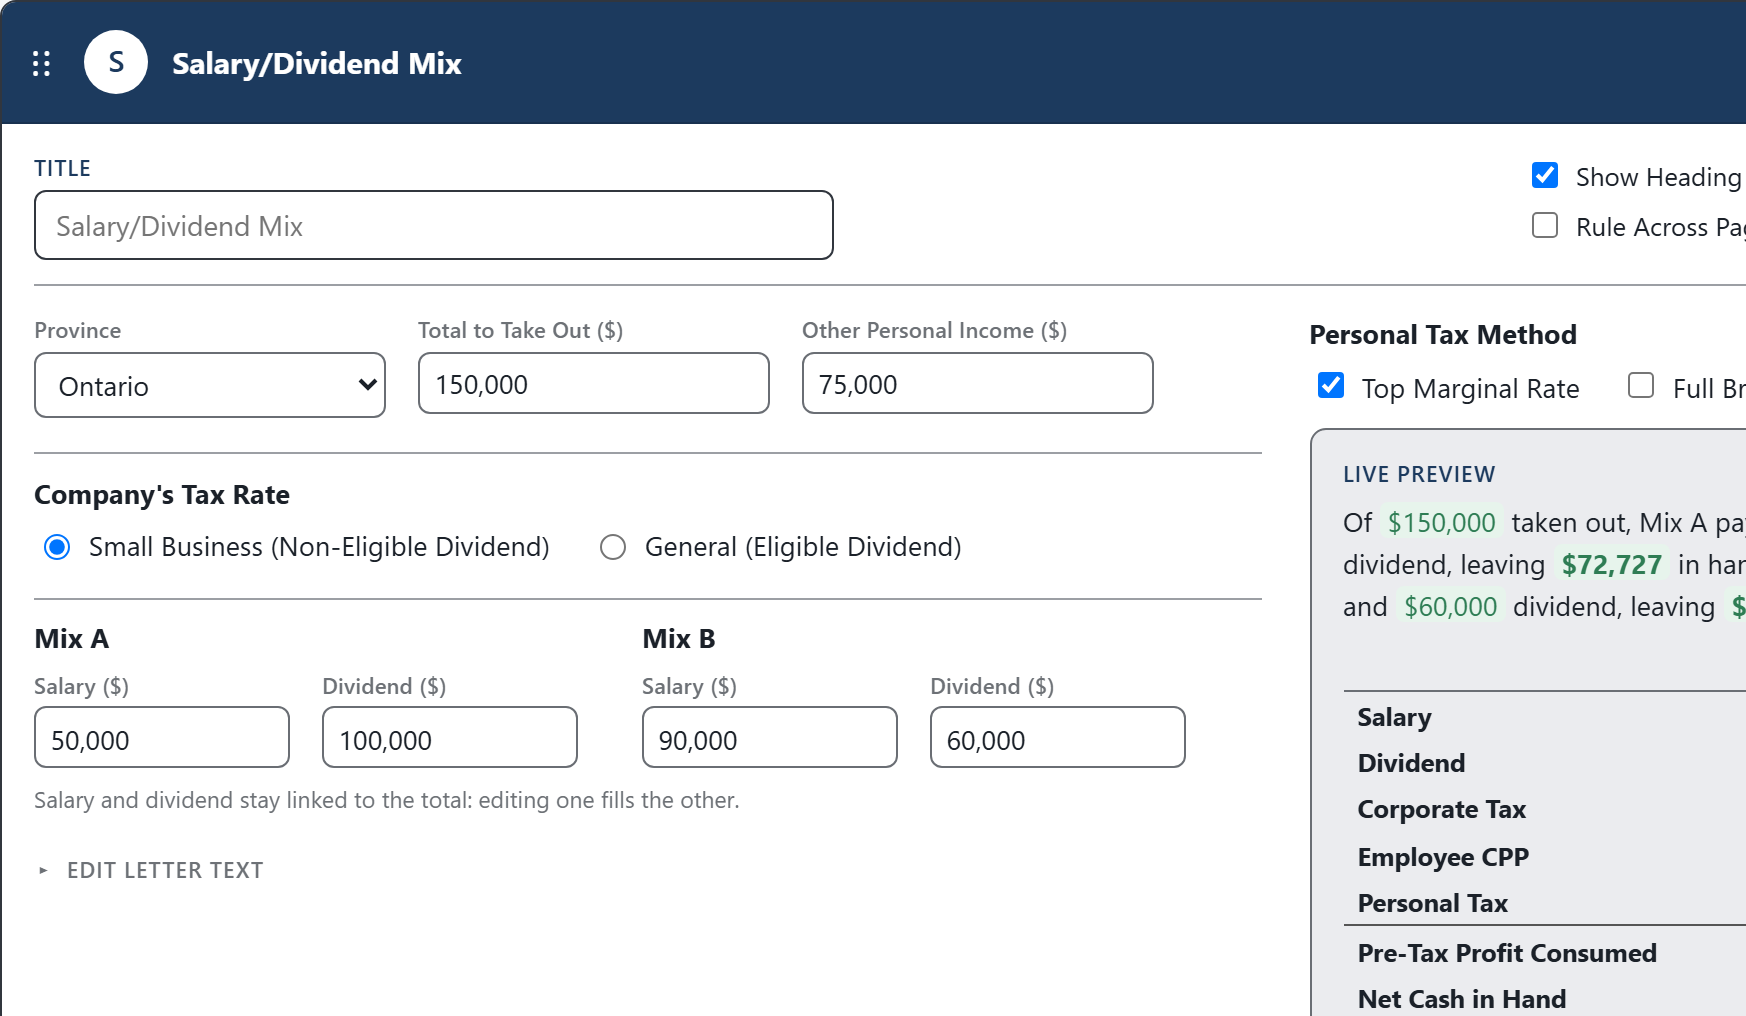Click Mix B Dividend input with 60,000
Image resolution: width=1746 pixels, height=1016 pixels.
(1058, 737)
